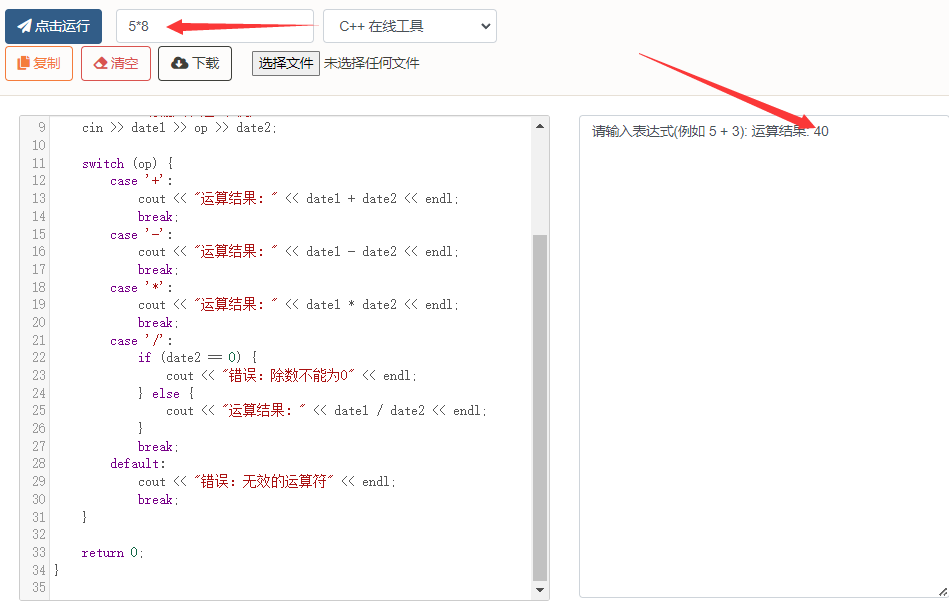This screenshot has width=949, height=604.
Task: Click the paper plane icon on run button
Action: [x=24, y=26]
